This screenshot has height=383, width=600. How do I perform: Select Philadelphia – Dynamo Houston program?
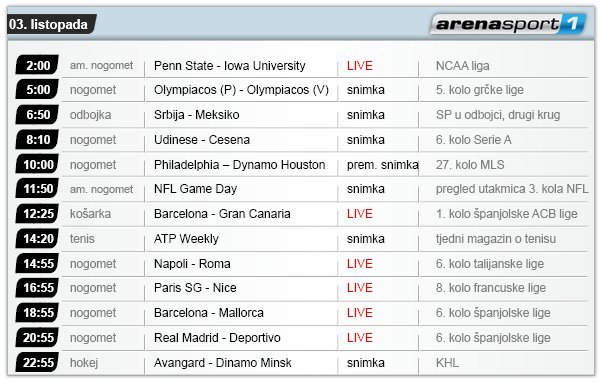pyautogui.click(x=240, y=165)
